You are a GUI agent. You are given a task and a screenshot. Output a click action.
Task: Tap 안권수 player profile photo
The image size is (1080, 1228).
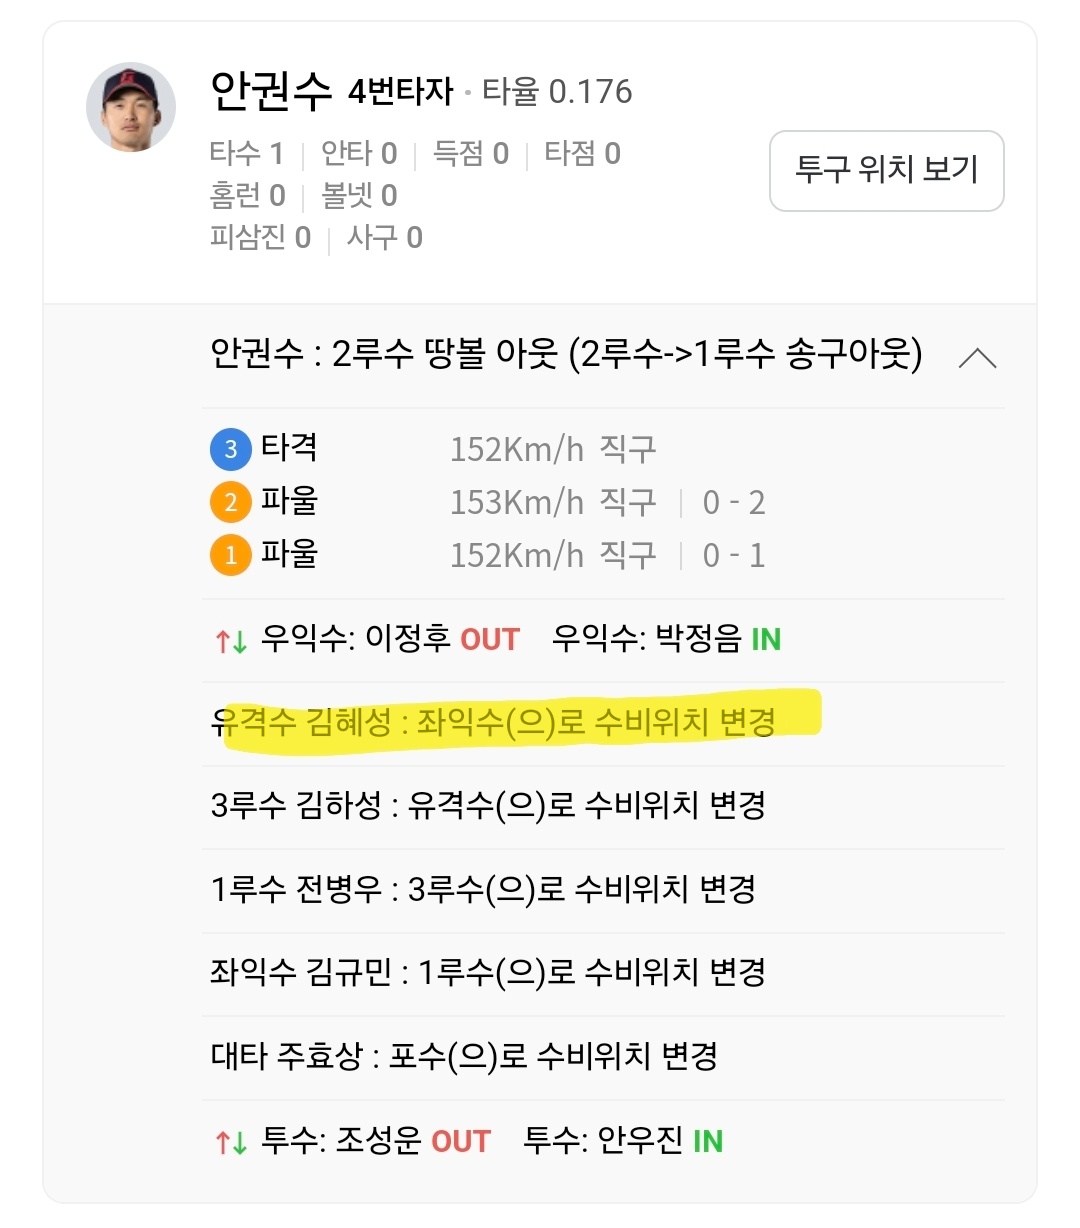131,108
